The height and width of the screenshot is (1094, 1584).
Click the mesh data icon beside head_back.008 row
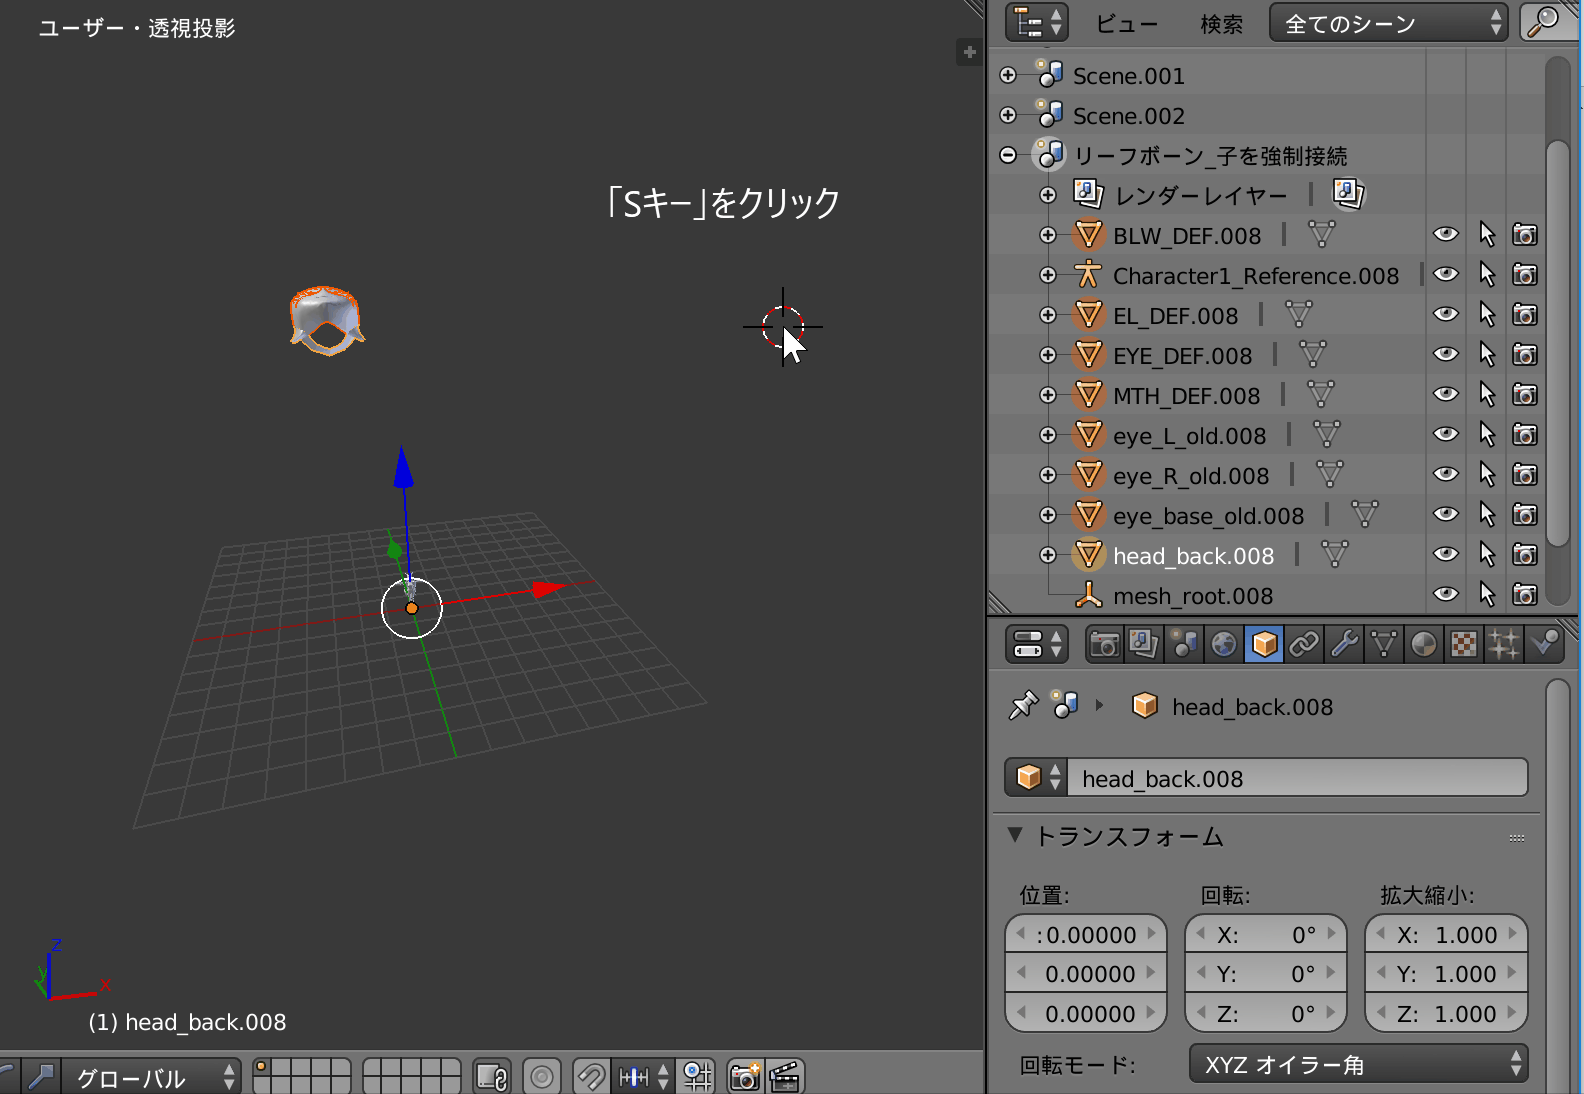pyautogui.click(x=1334, y=555)
